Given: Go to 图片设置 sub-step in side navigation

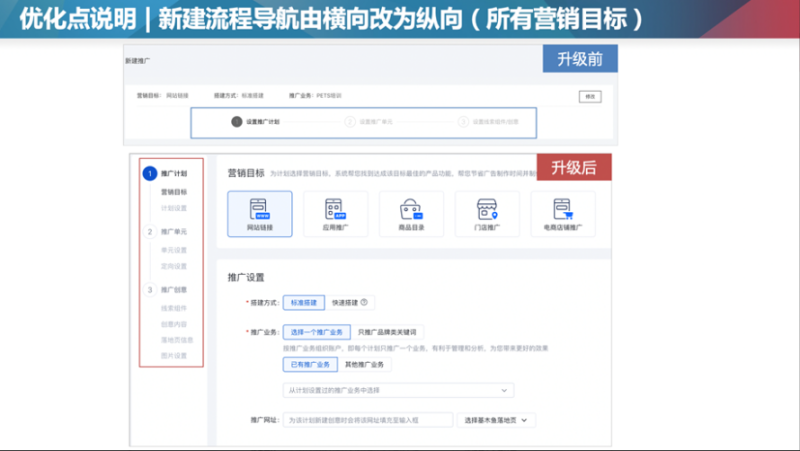Looking at the screenshot, I should point(174,356).
